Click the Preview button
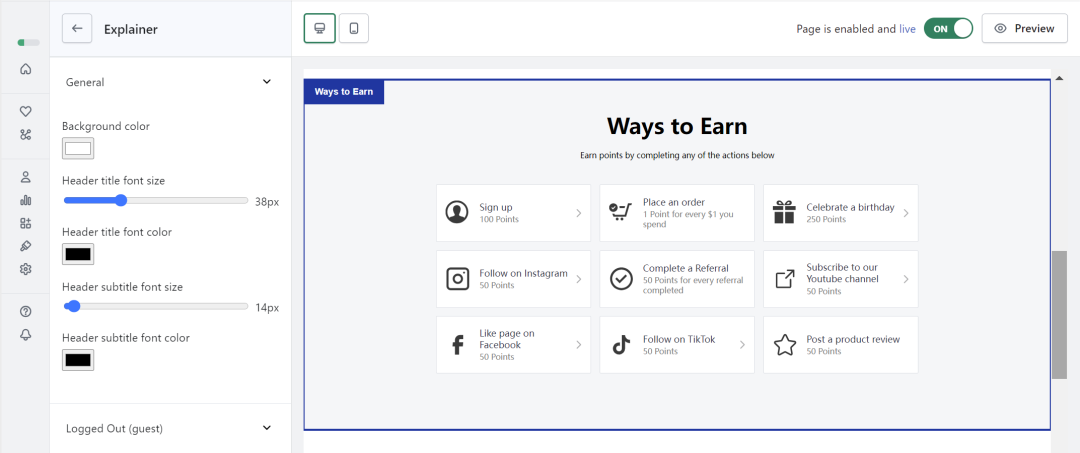 [1024, 29]
